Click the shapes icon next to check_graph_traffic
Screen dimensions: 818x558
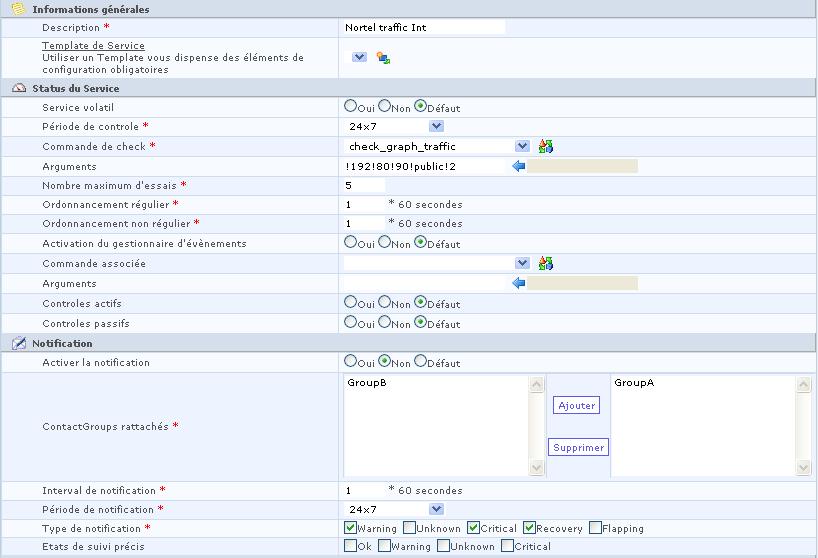pyautogui.click(x=545, y=146)
